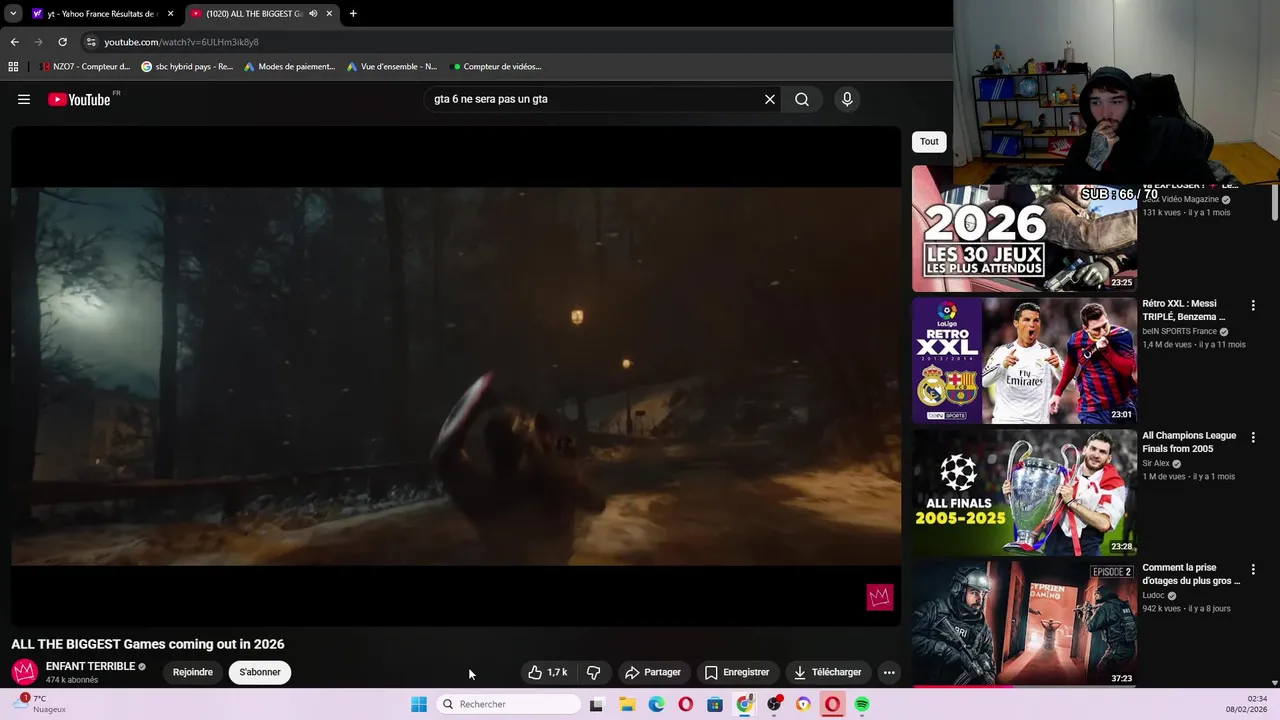The image size is (1280, 720).
Task: Open the All Champions League Finals title
Action: (1189, 442)
